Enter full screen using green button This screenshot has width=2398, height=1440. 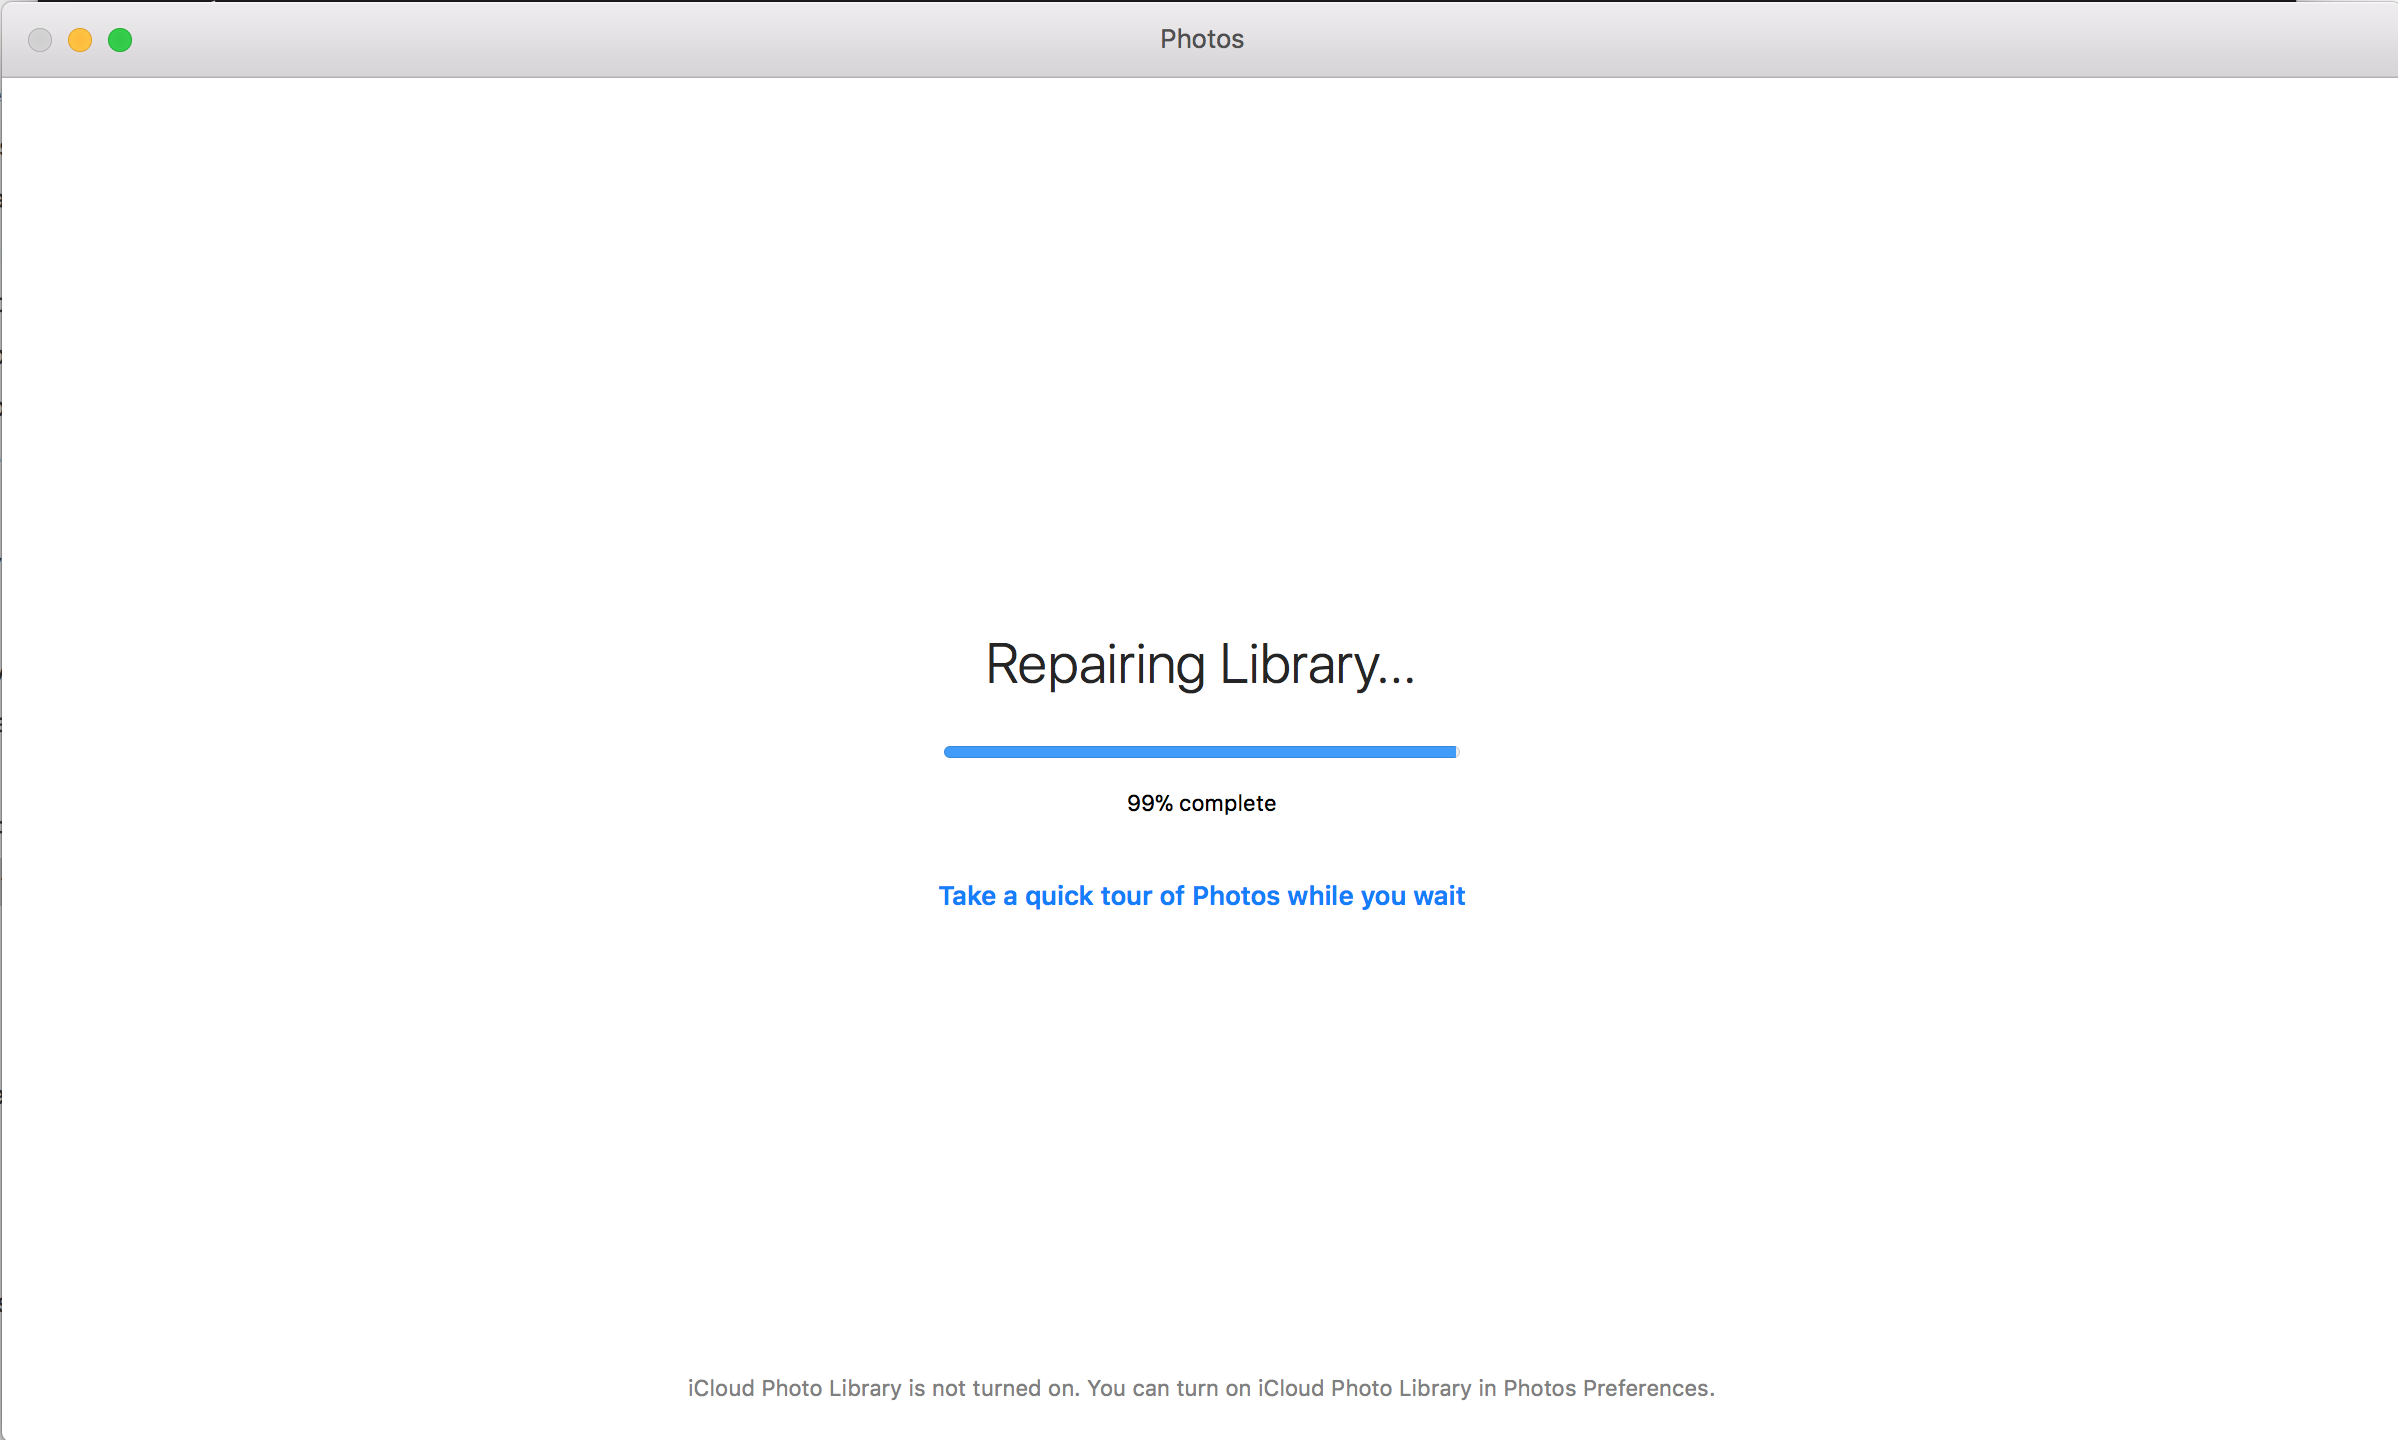coord(120,40)
